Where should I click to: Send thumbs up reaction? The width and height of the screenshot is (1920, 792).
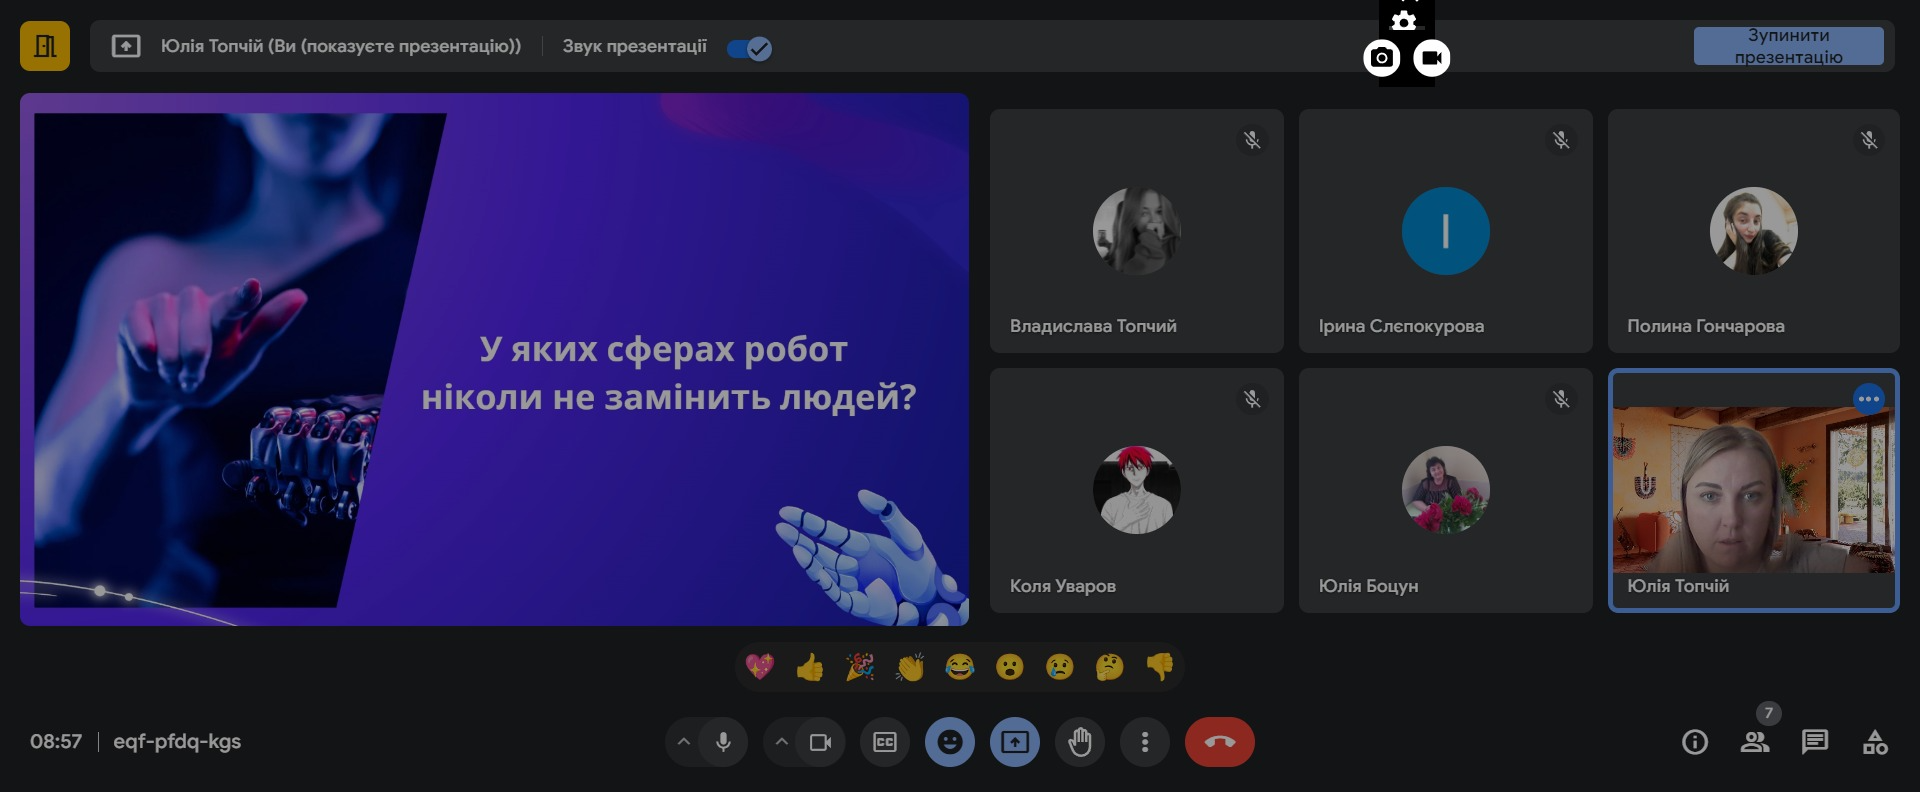click(x=810, y=667)
